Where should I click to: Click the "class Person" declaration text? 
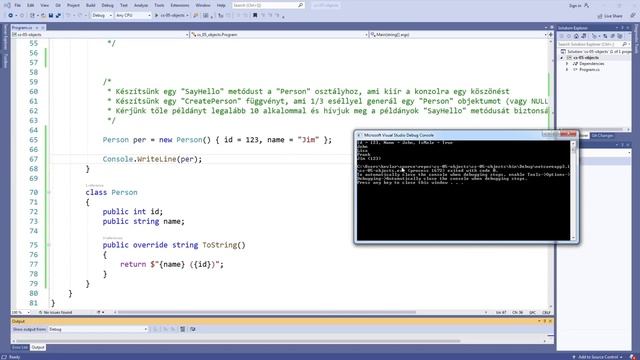111,192
